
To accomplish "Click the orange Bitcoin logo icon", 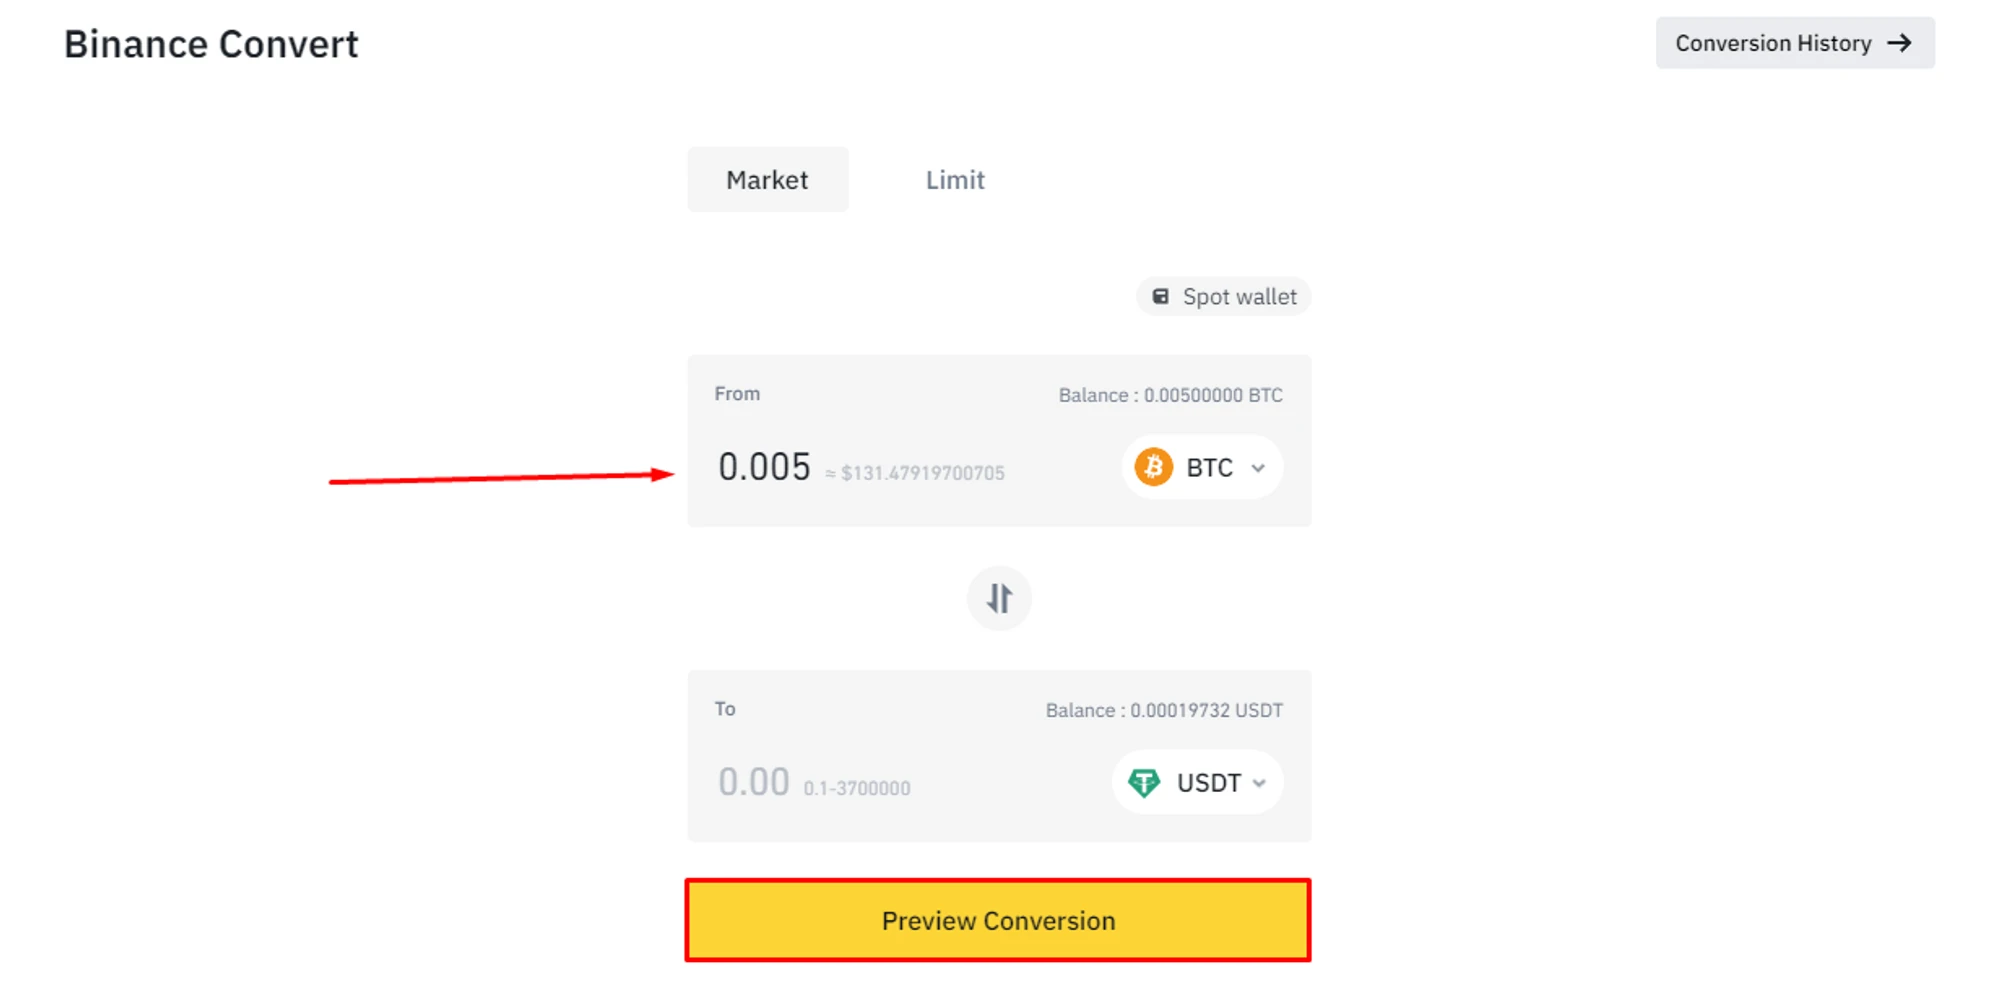I will [x=1153, y=467].
